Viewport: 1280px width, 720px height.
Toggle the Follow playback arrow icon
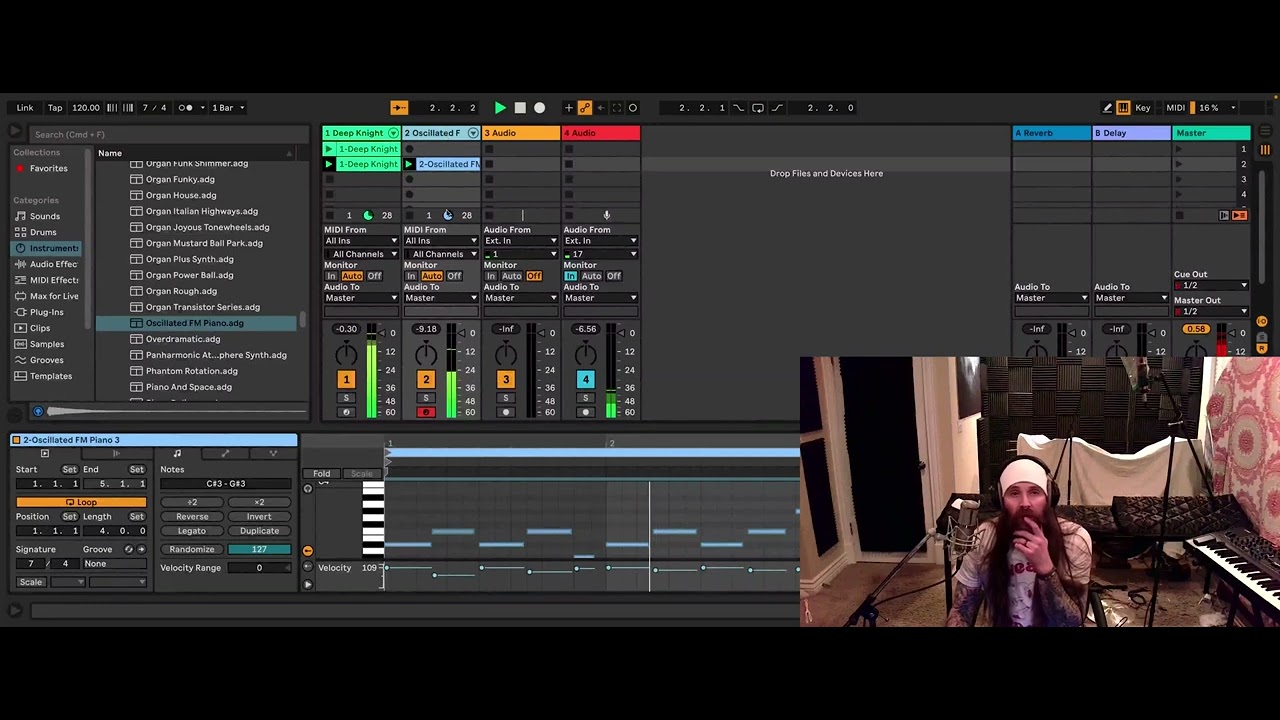point(399,107)
